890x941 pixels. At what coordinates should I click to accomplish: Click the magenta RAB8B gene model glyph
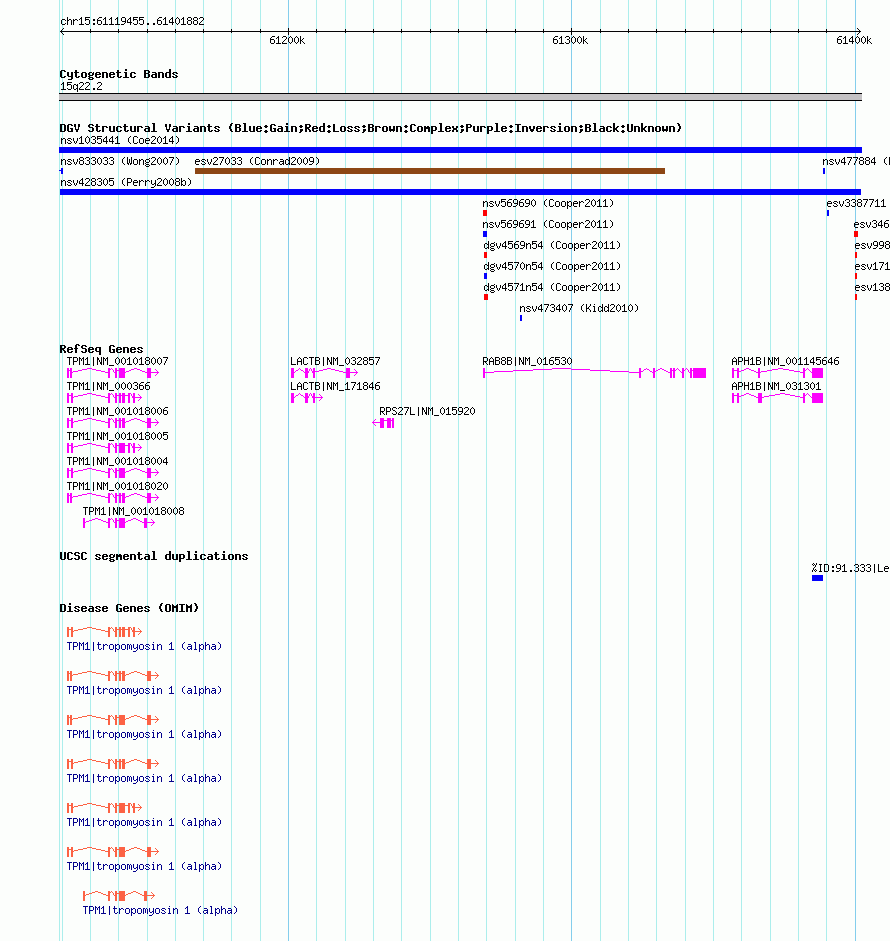point(594,373)
